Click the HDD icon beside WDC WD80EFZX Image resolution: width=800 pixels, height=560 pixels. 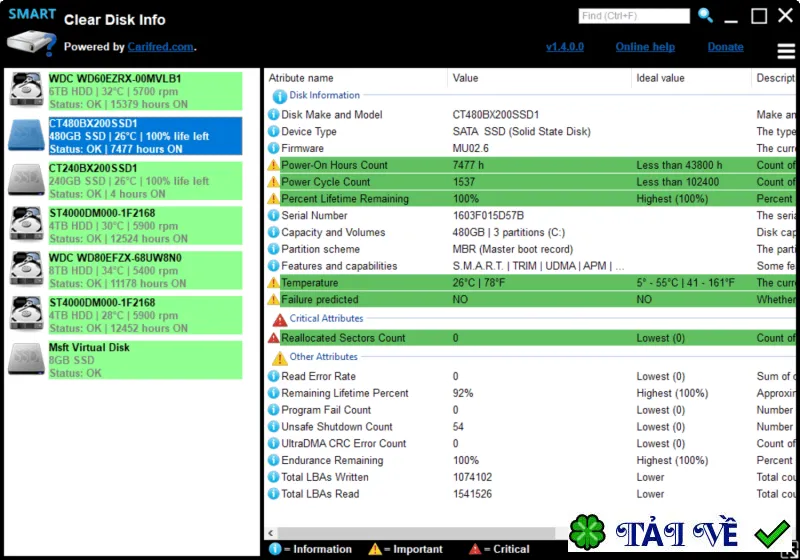(27, 269)
